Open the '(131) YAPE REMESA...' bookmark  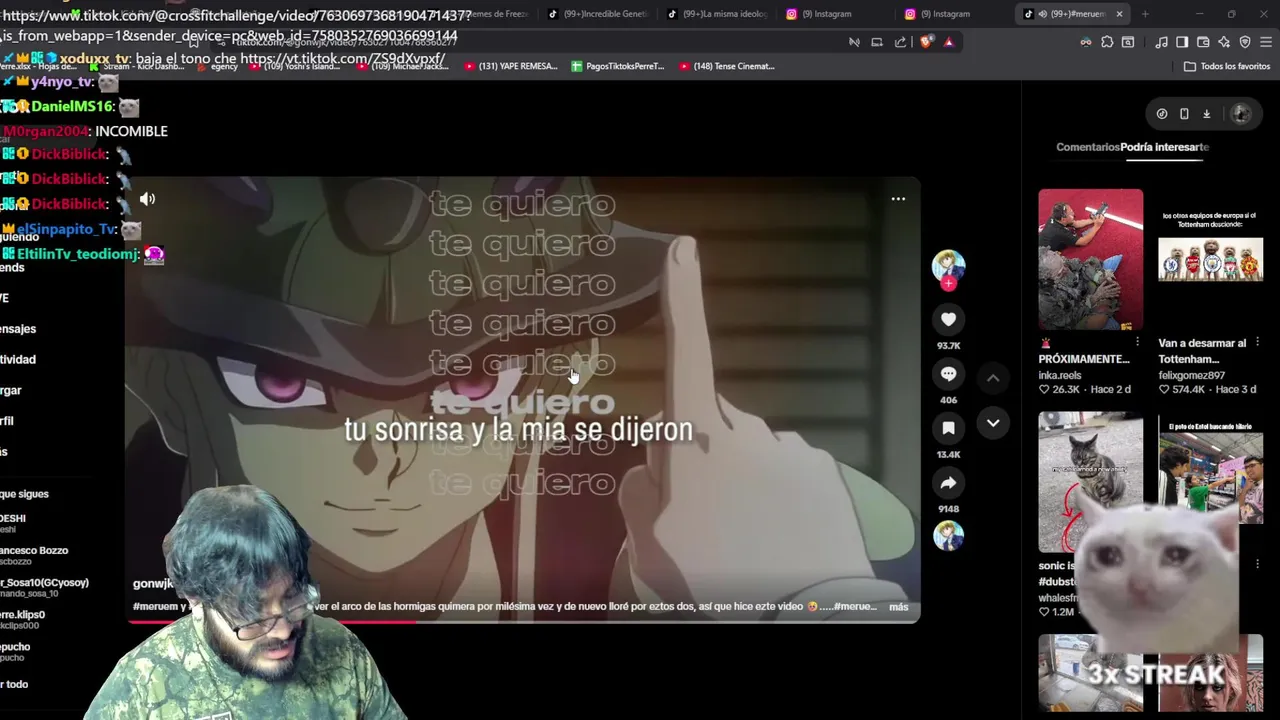click(511, 66)
